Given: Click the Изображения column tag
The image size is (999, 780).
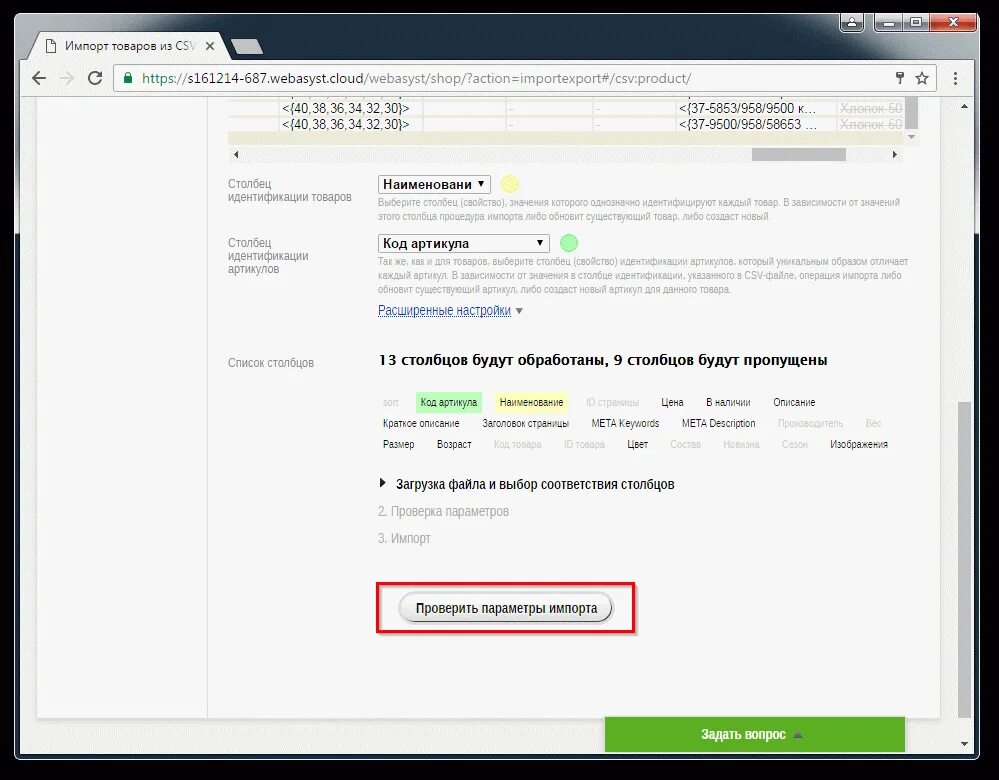Looking at the screenshot, I should click(859, 444).
